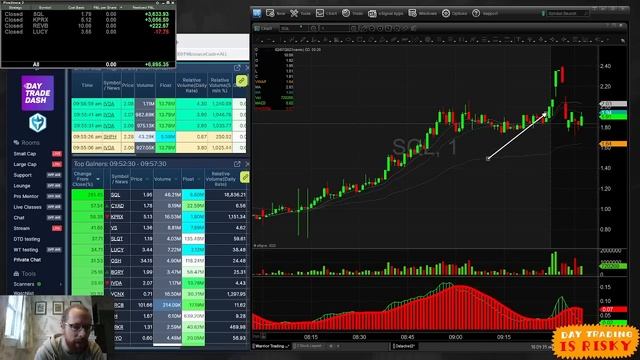Open the Price column filter in Top Gainers
This screenshot has width=640, height=360.
(147, 179)
